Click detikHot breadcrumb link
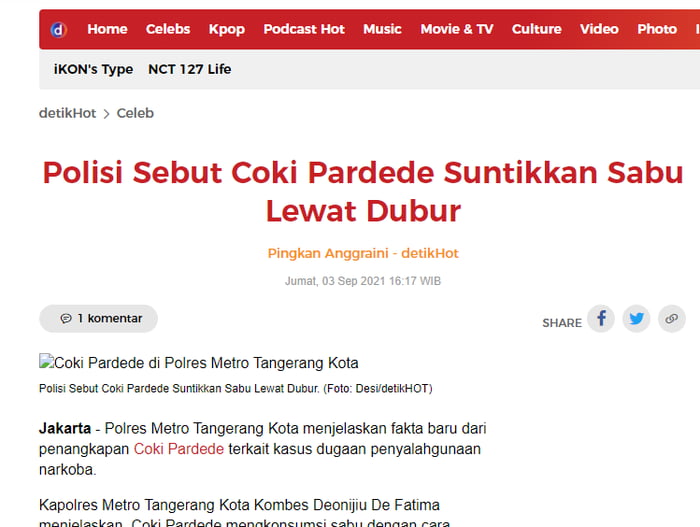The image size is (700, 527). pos(68,113)
